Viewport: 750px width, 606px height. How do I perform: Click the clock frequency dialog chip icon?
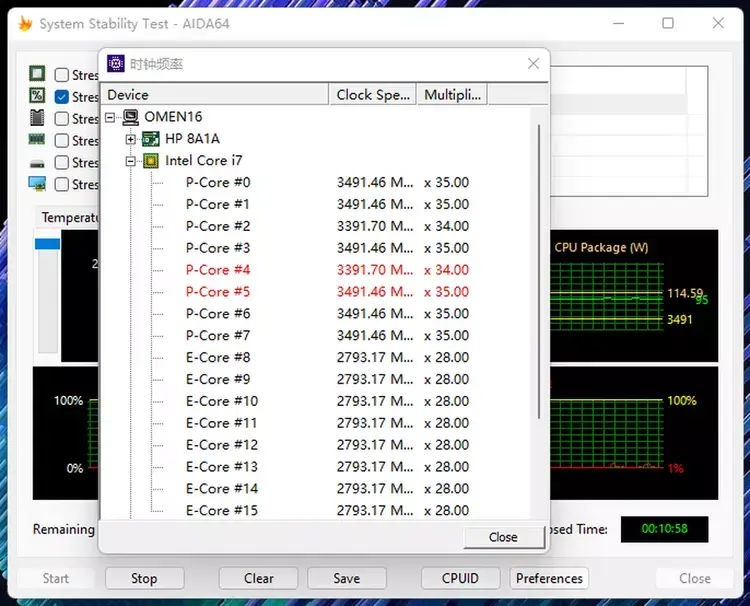pyautogui.click(x=116, y=63)
